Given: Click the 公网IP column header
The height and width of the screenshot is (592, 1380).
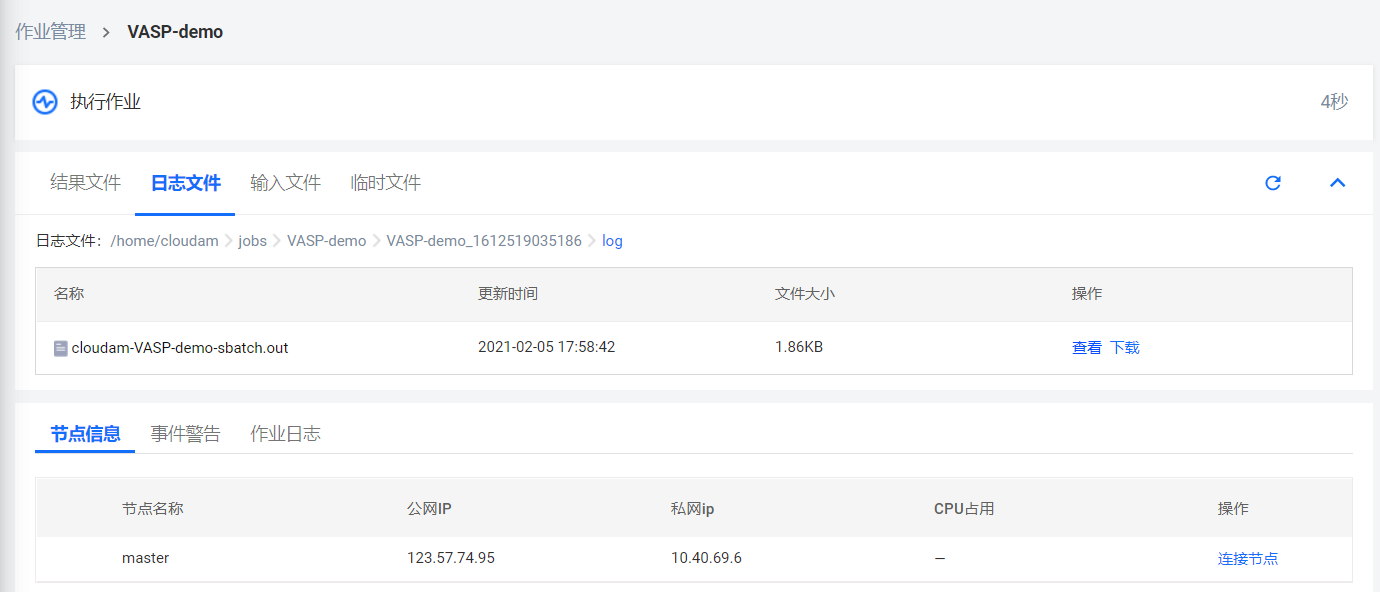Looking at the screenshot, I should click(x=430, y=508).
